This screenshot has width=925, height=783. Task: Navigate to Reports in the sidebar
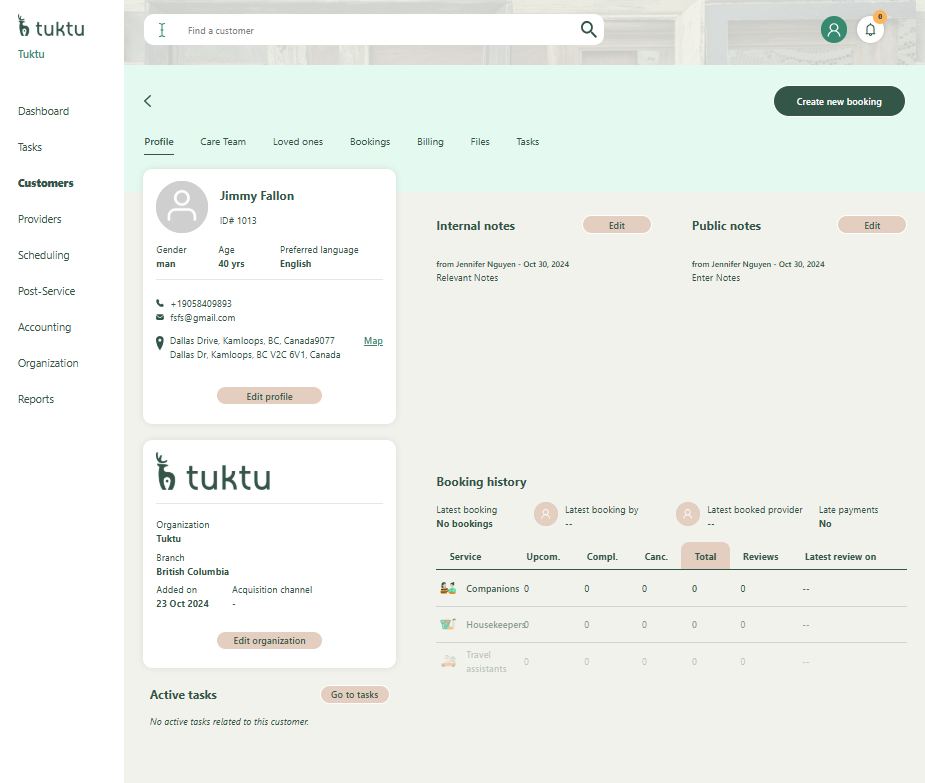click(x=36, y=399)
